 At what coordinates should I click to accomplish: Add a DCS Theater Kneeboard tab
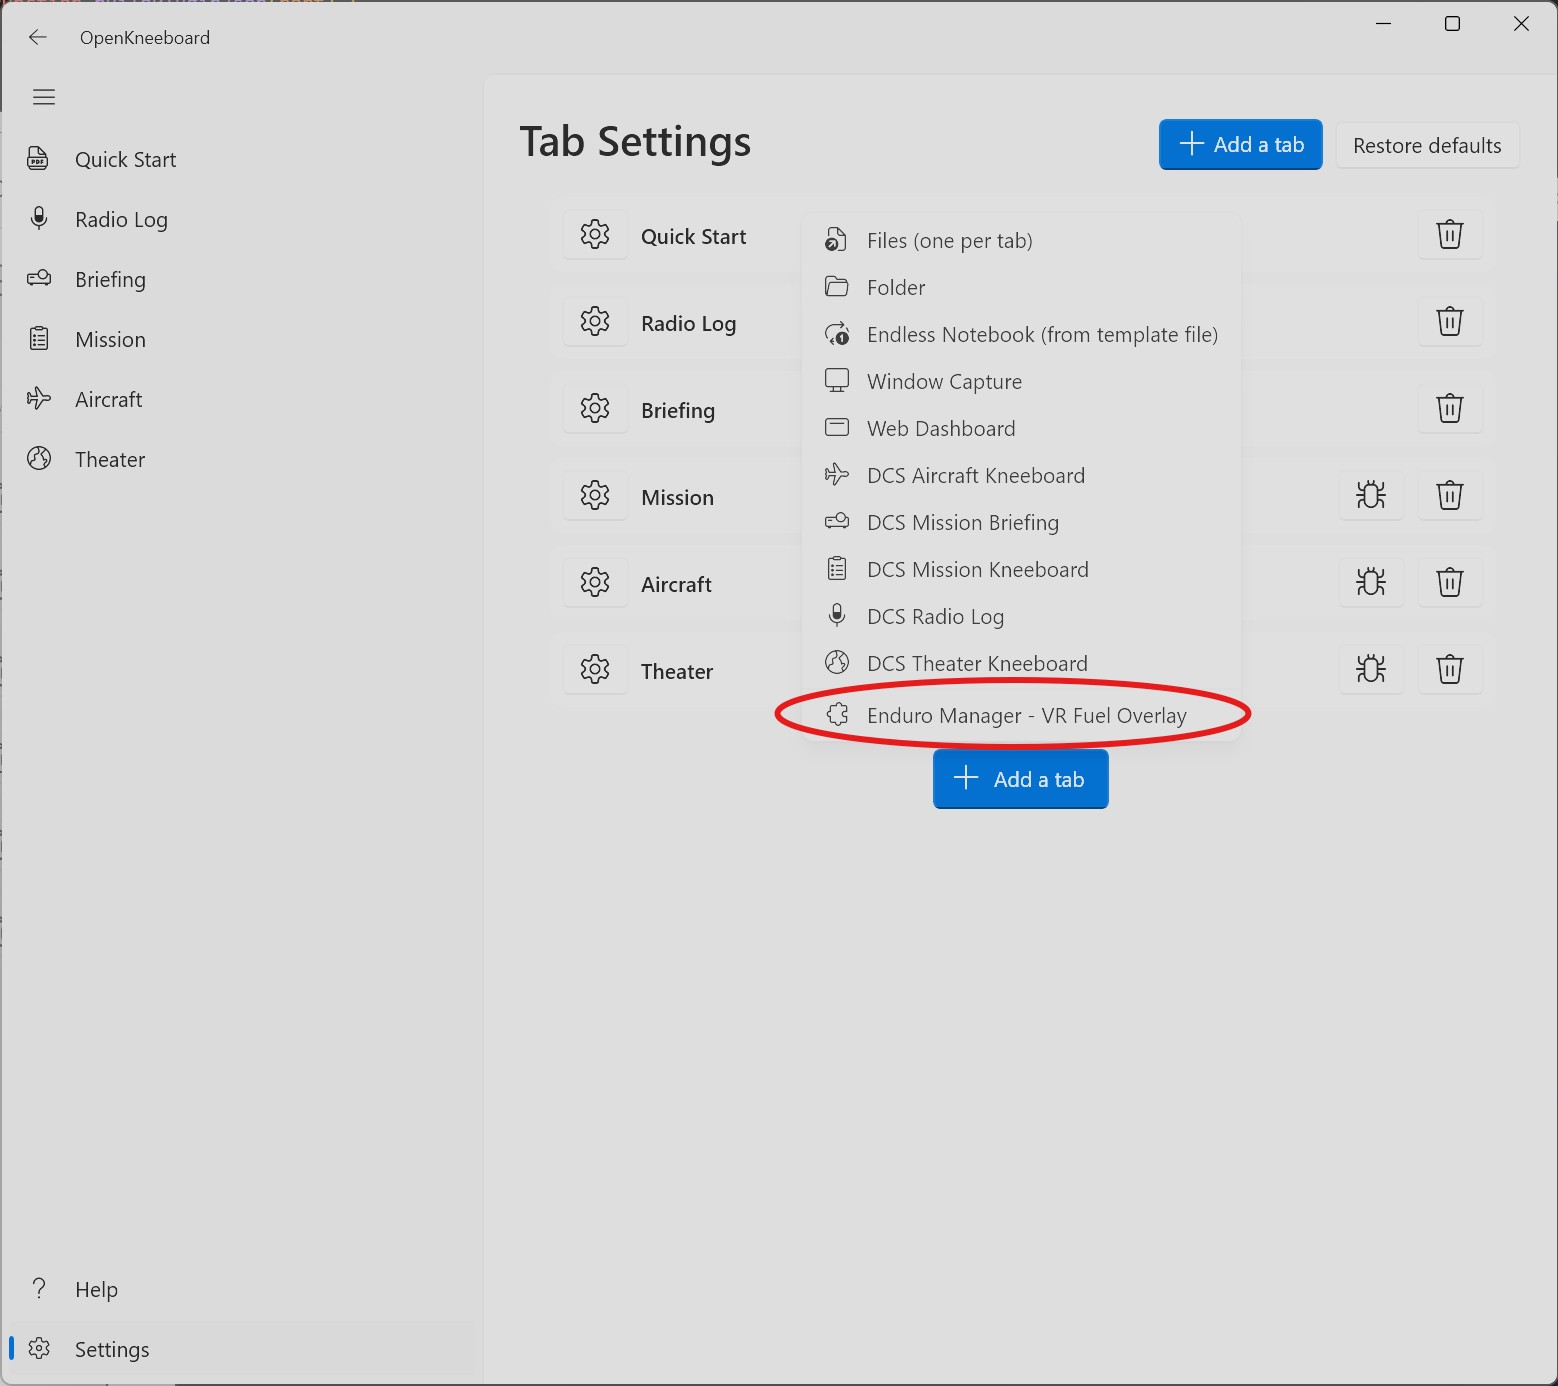click(x=1021, y=664)
